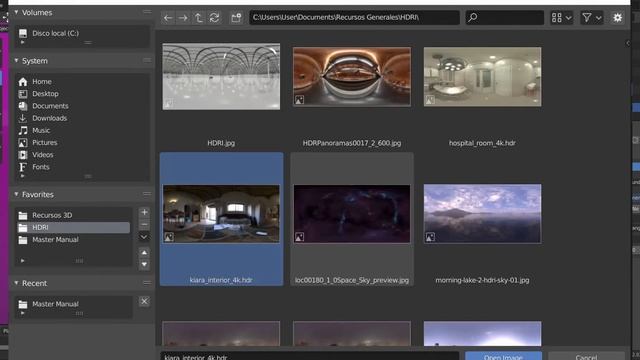The height and width of the screenshot is (360, 640).
Task: Select hospital_room_4k.hdr thumbnail
Action: 482,77
